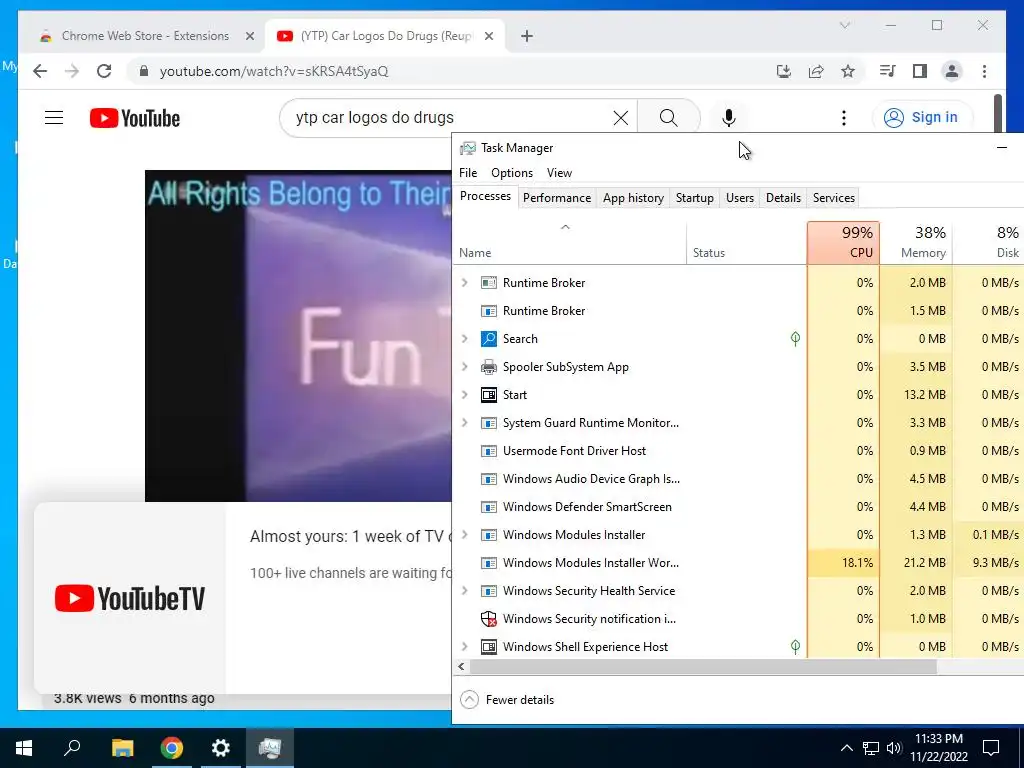
Task: Sort processes by CPU column
Action: pos(843,242)
